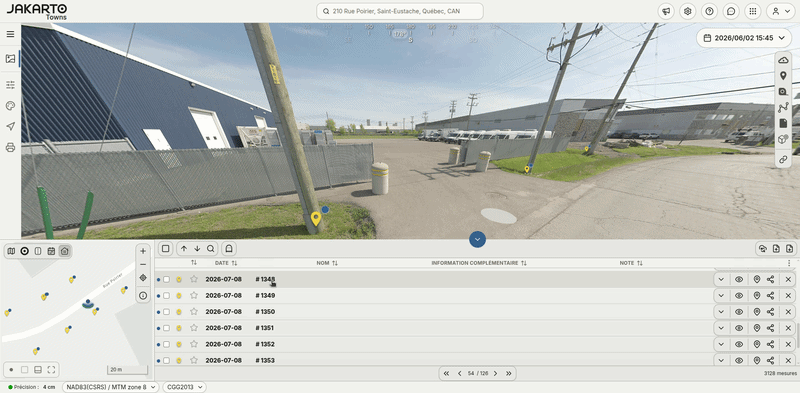Click the navigation arrow icon in sidebar
The height and width of the screenshot is (393, 800).
tap(10, 127)
